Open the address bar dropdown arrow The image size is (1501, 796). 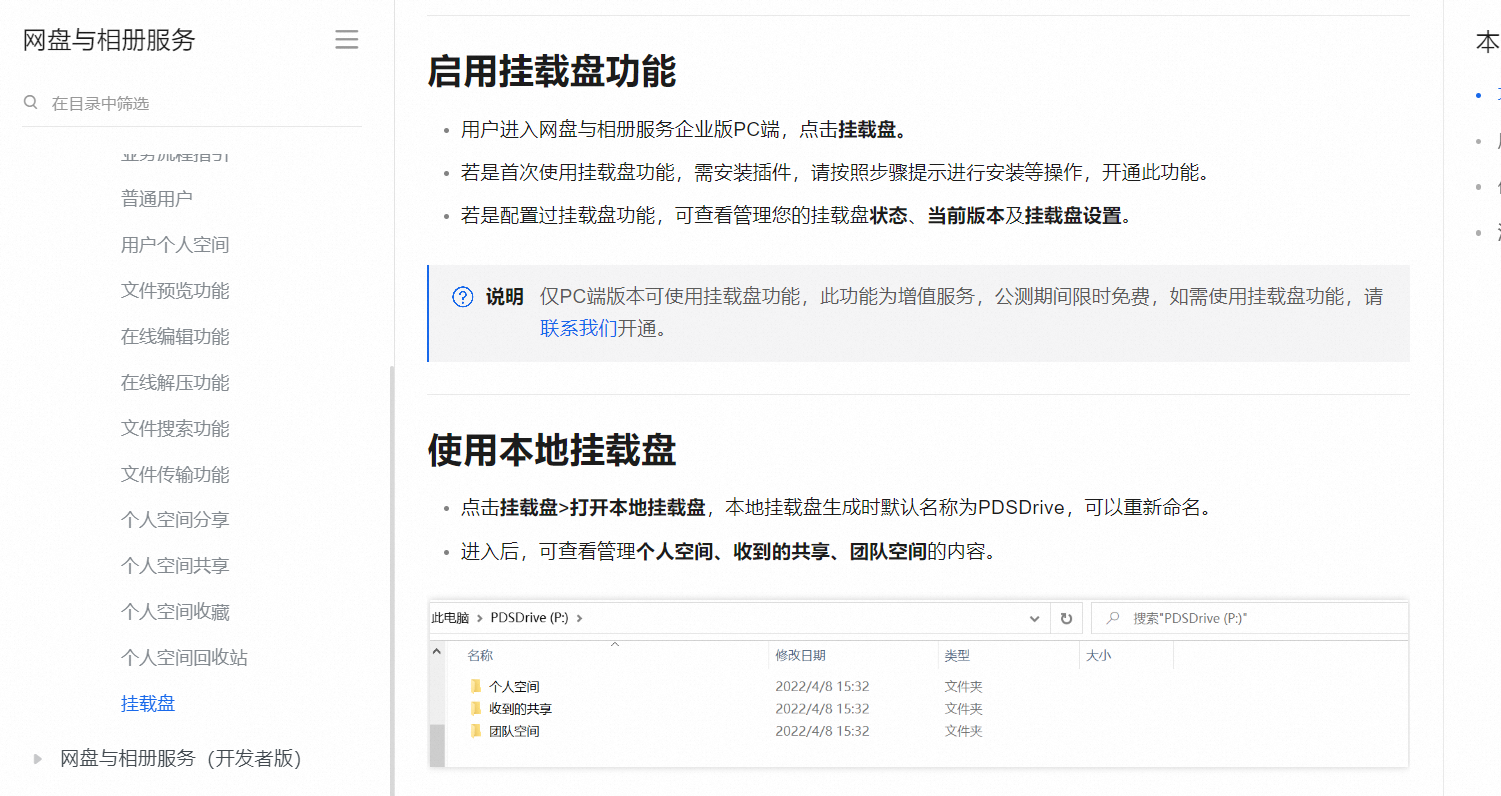pyautogui.click(x=1035, y=619)
